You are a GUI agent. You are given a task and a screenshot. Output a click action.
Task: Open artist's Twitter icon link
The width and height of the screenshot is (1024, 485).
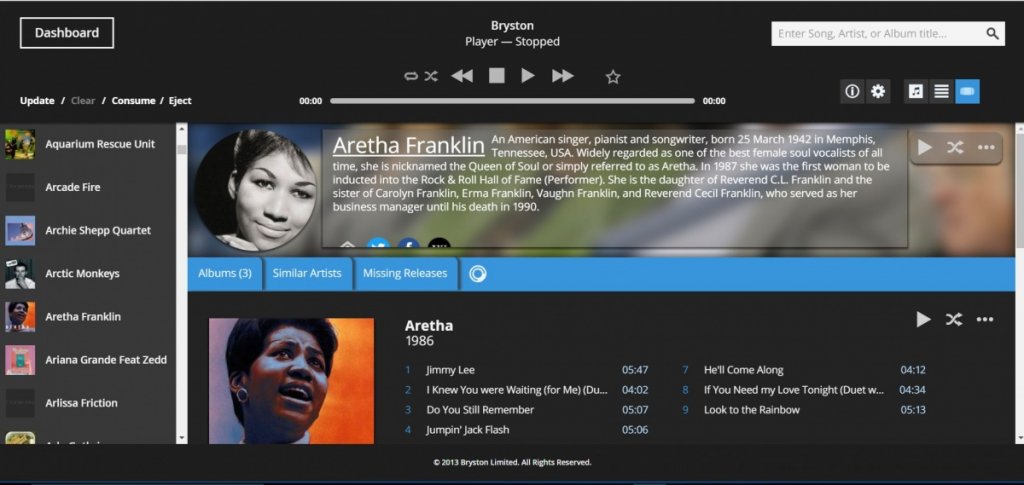point(378,244)
